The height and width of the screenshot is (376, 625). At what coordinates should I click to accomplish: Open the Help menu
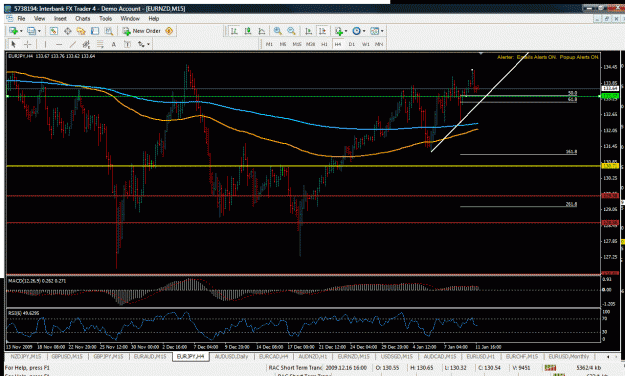[x=153, y=18]
